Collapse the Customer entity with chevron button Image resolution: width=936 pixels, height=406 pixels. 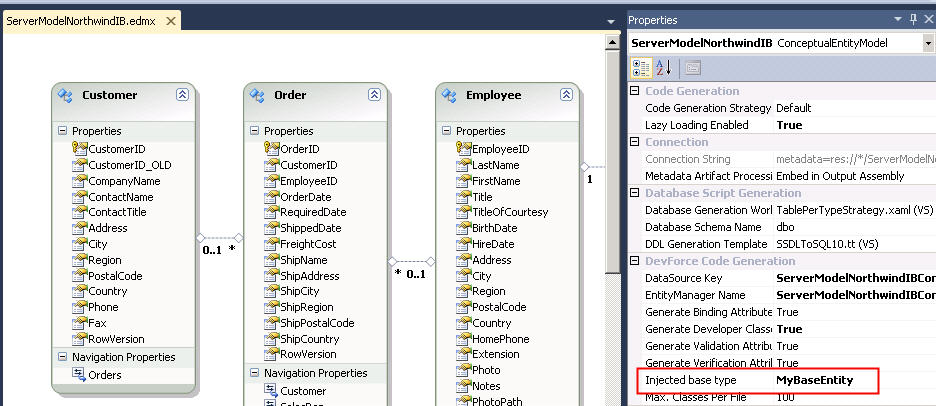tap(181, 95)
